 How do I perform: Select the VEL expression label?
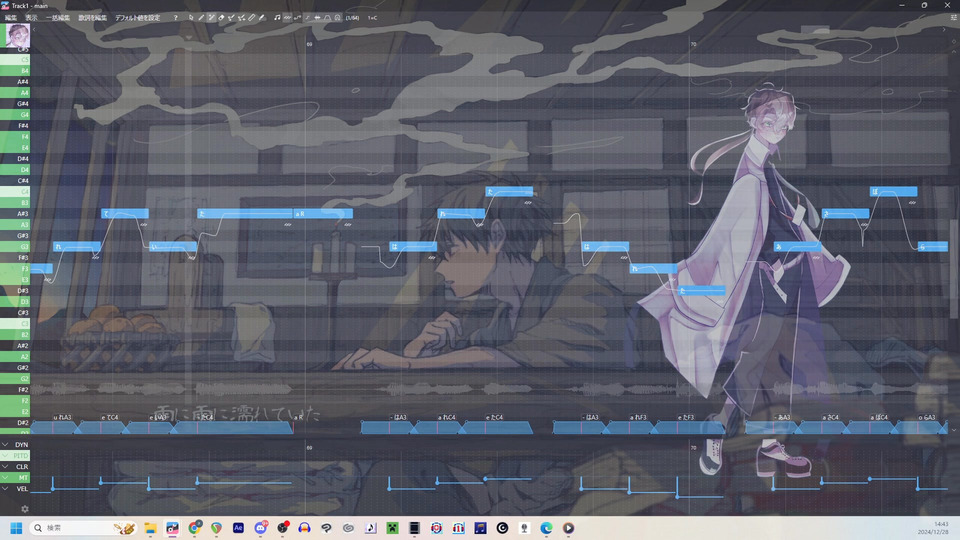pyautogui.click(x=22, y=489)
